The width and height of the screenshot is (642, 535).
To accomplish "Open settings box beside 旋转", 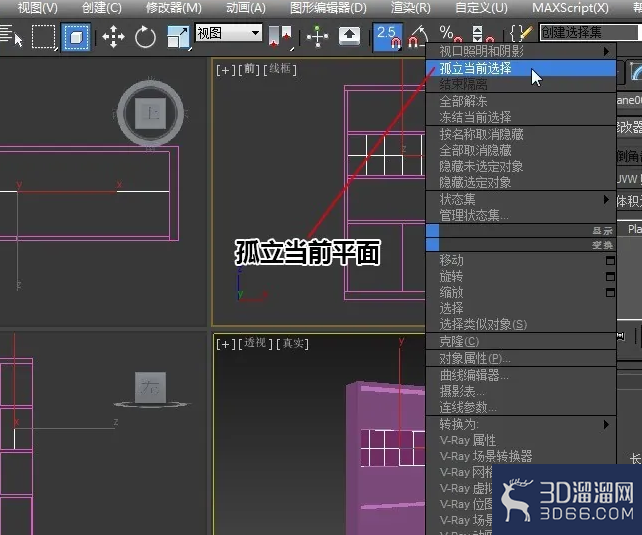I will tap(610, 276).
